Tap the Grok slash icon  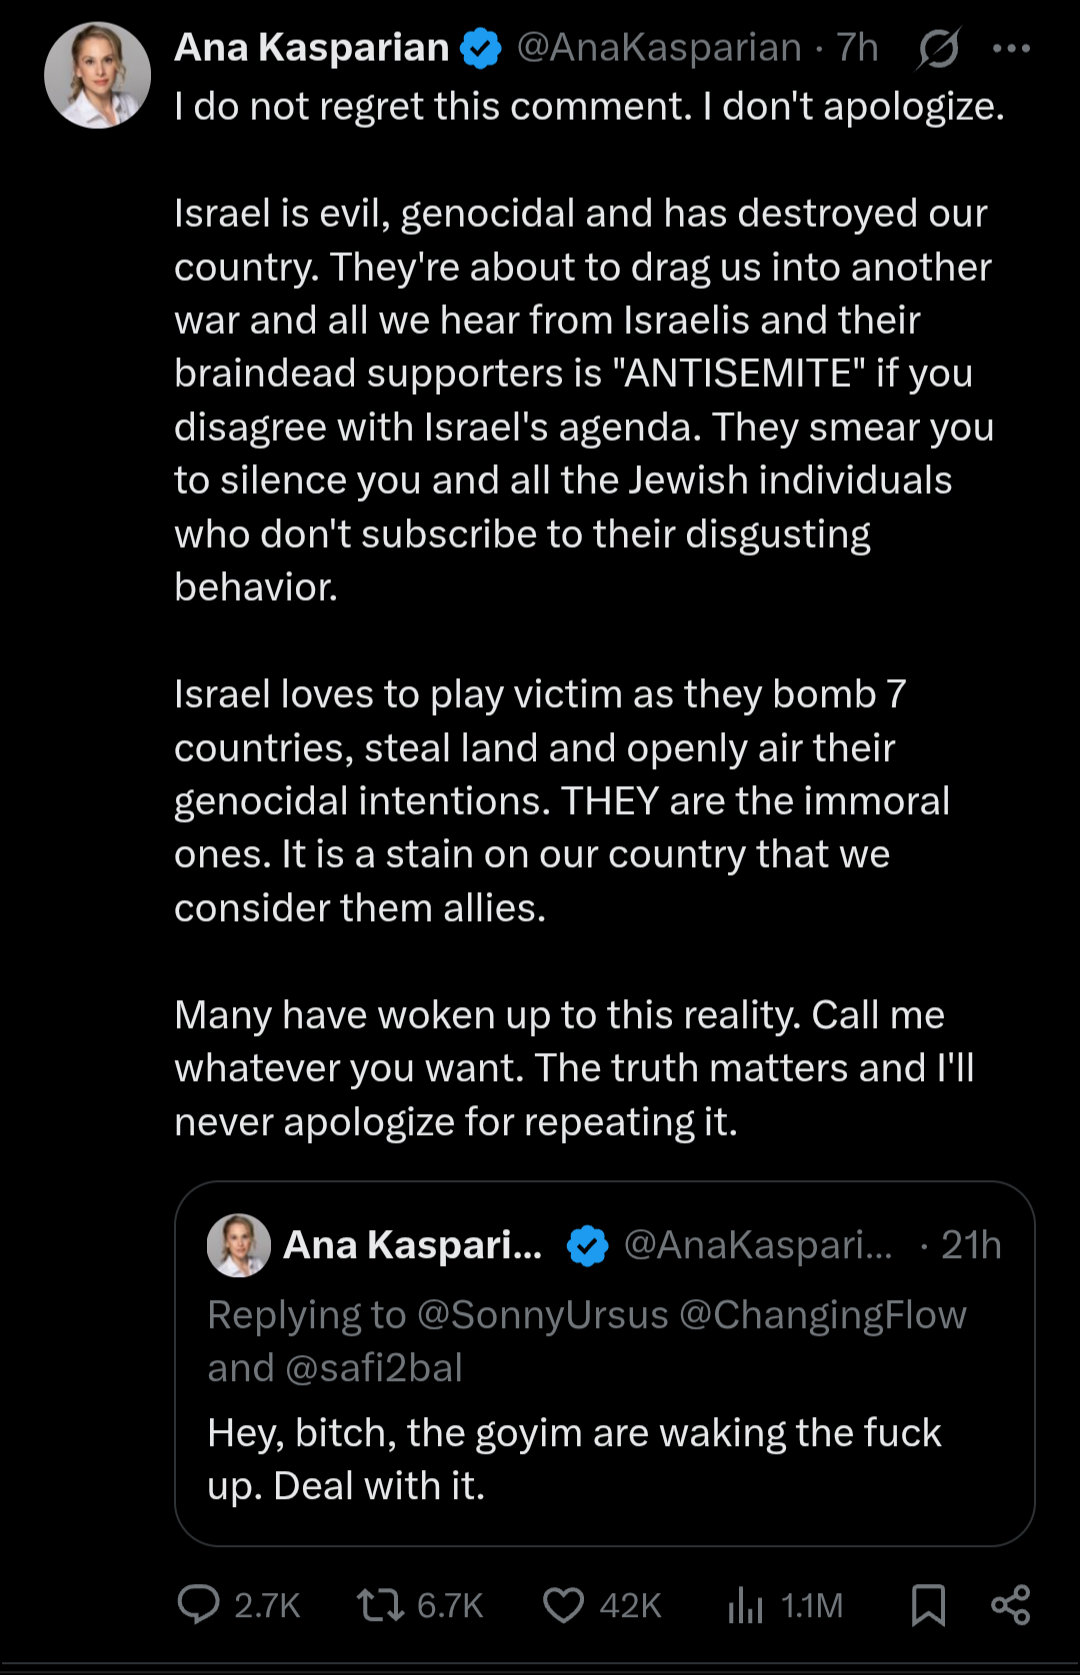pos(938,48)
